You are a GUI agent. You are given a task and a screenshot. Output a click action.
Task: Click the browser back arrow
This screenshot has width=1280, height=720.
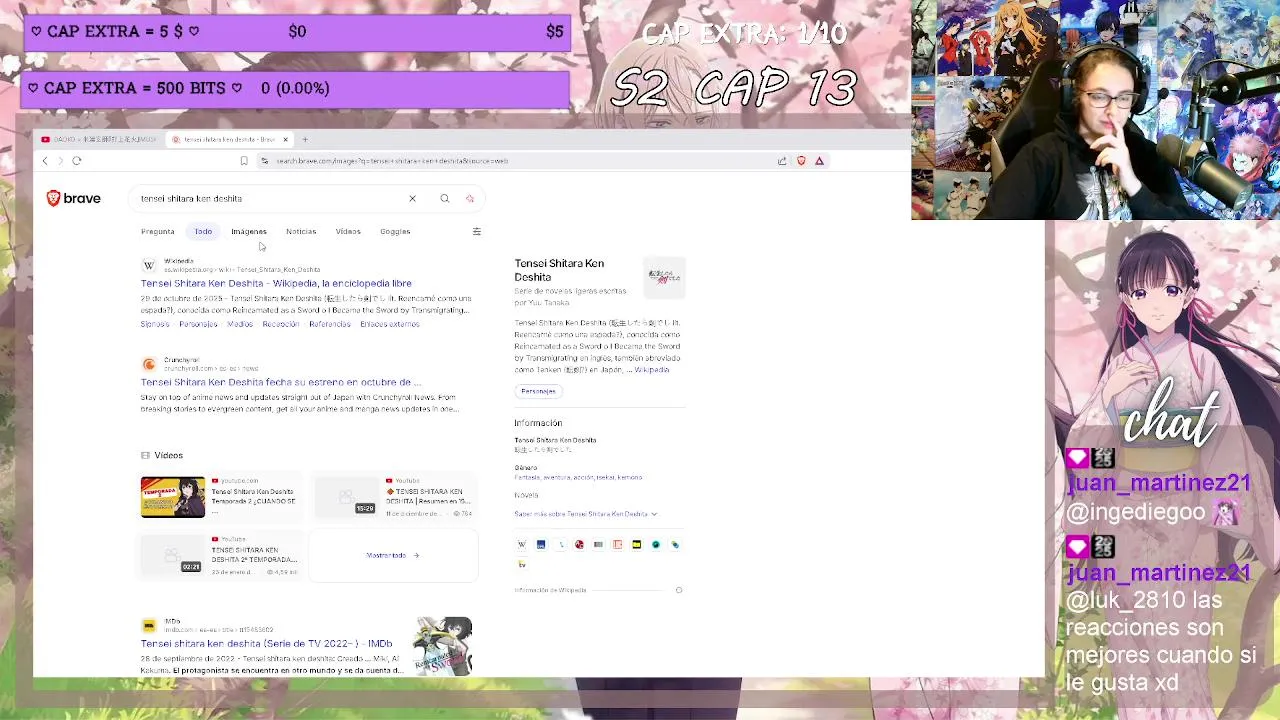click(44, 161)
